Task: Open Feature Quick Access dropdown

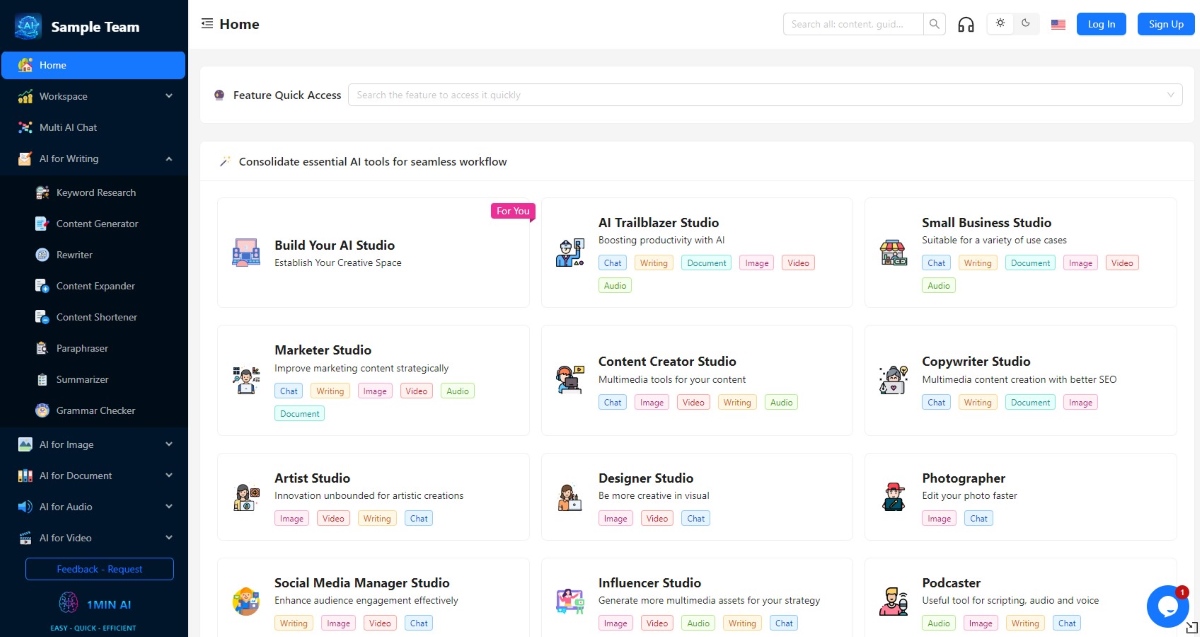Action: (765, 95)
